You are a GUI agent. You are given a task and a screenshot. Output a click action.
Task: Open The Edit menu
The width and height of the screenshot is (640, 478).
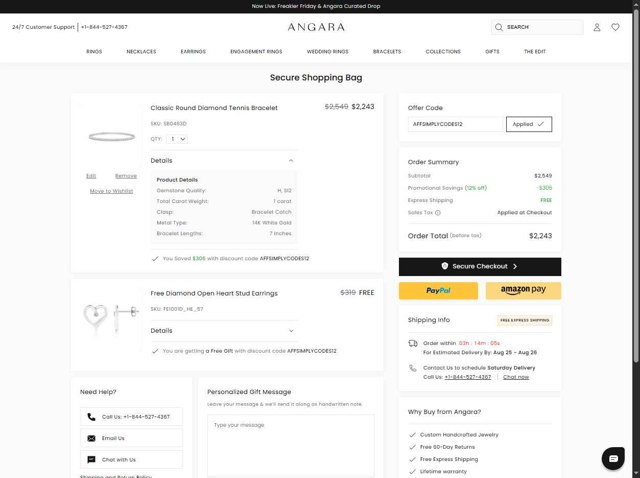pos(535,51)
